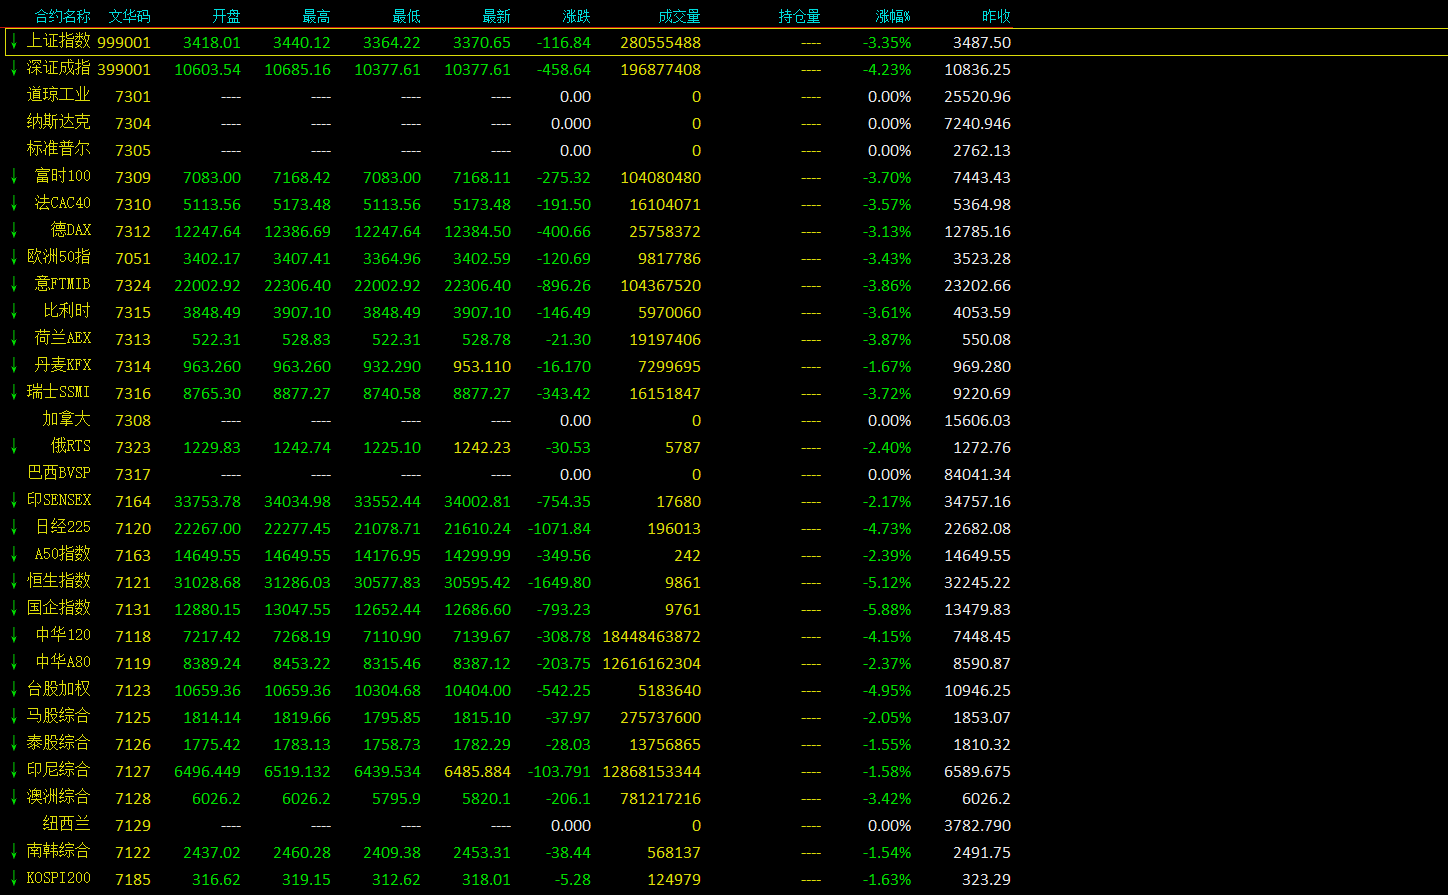
Task: Click the 文华码 column header
Action: click(129, 16)
